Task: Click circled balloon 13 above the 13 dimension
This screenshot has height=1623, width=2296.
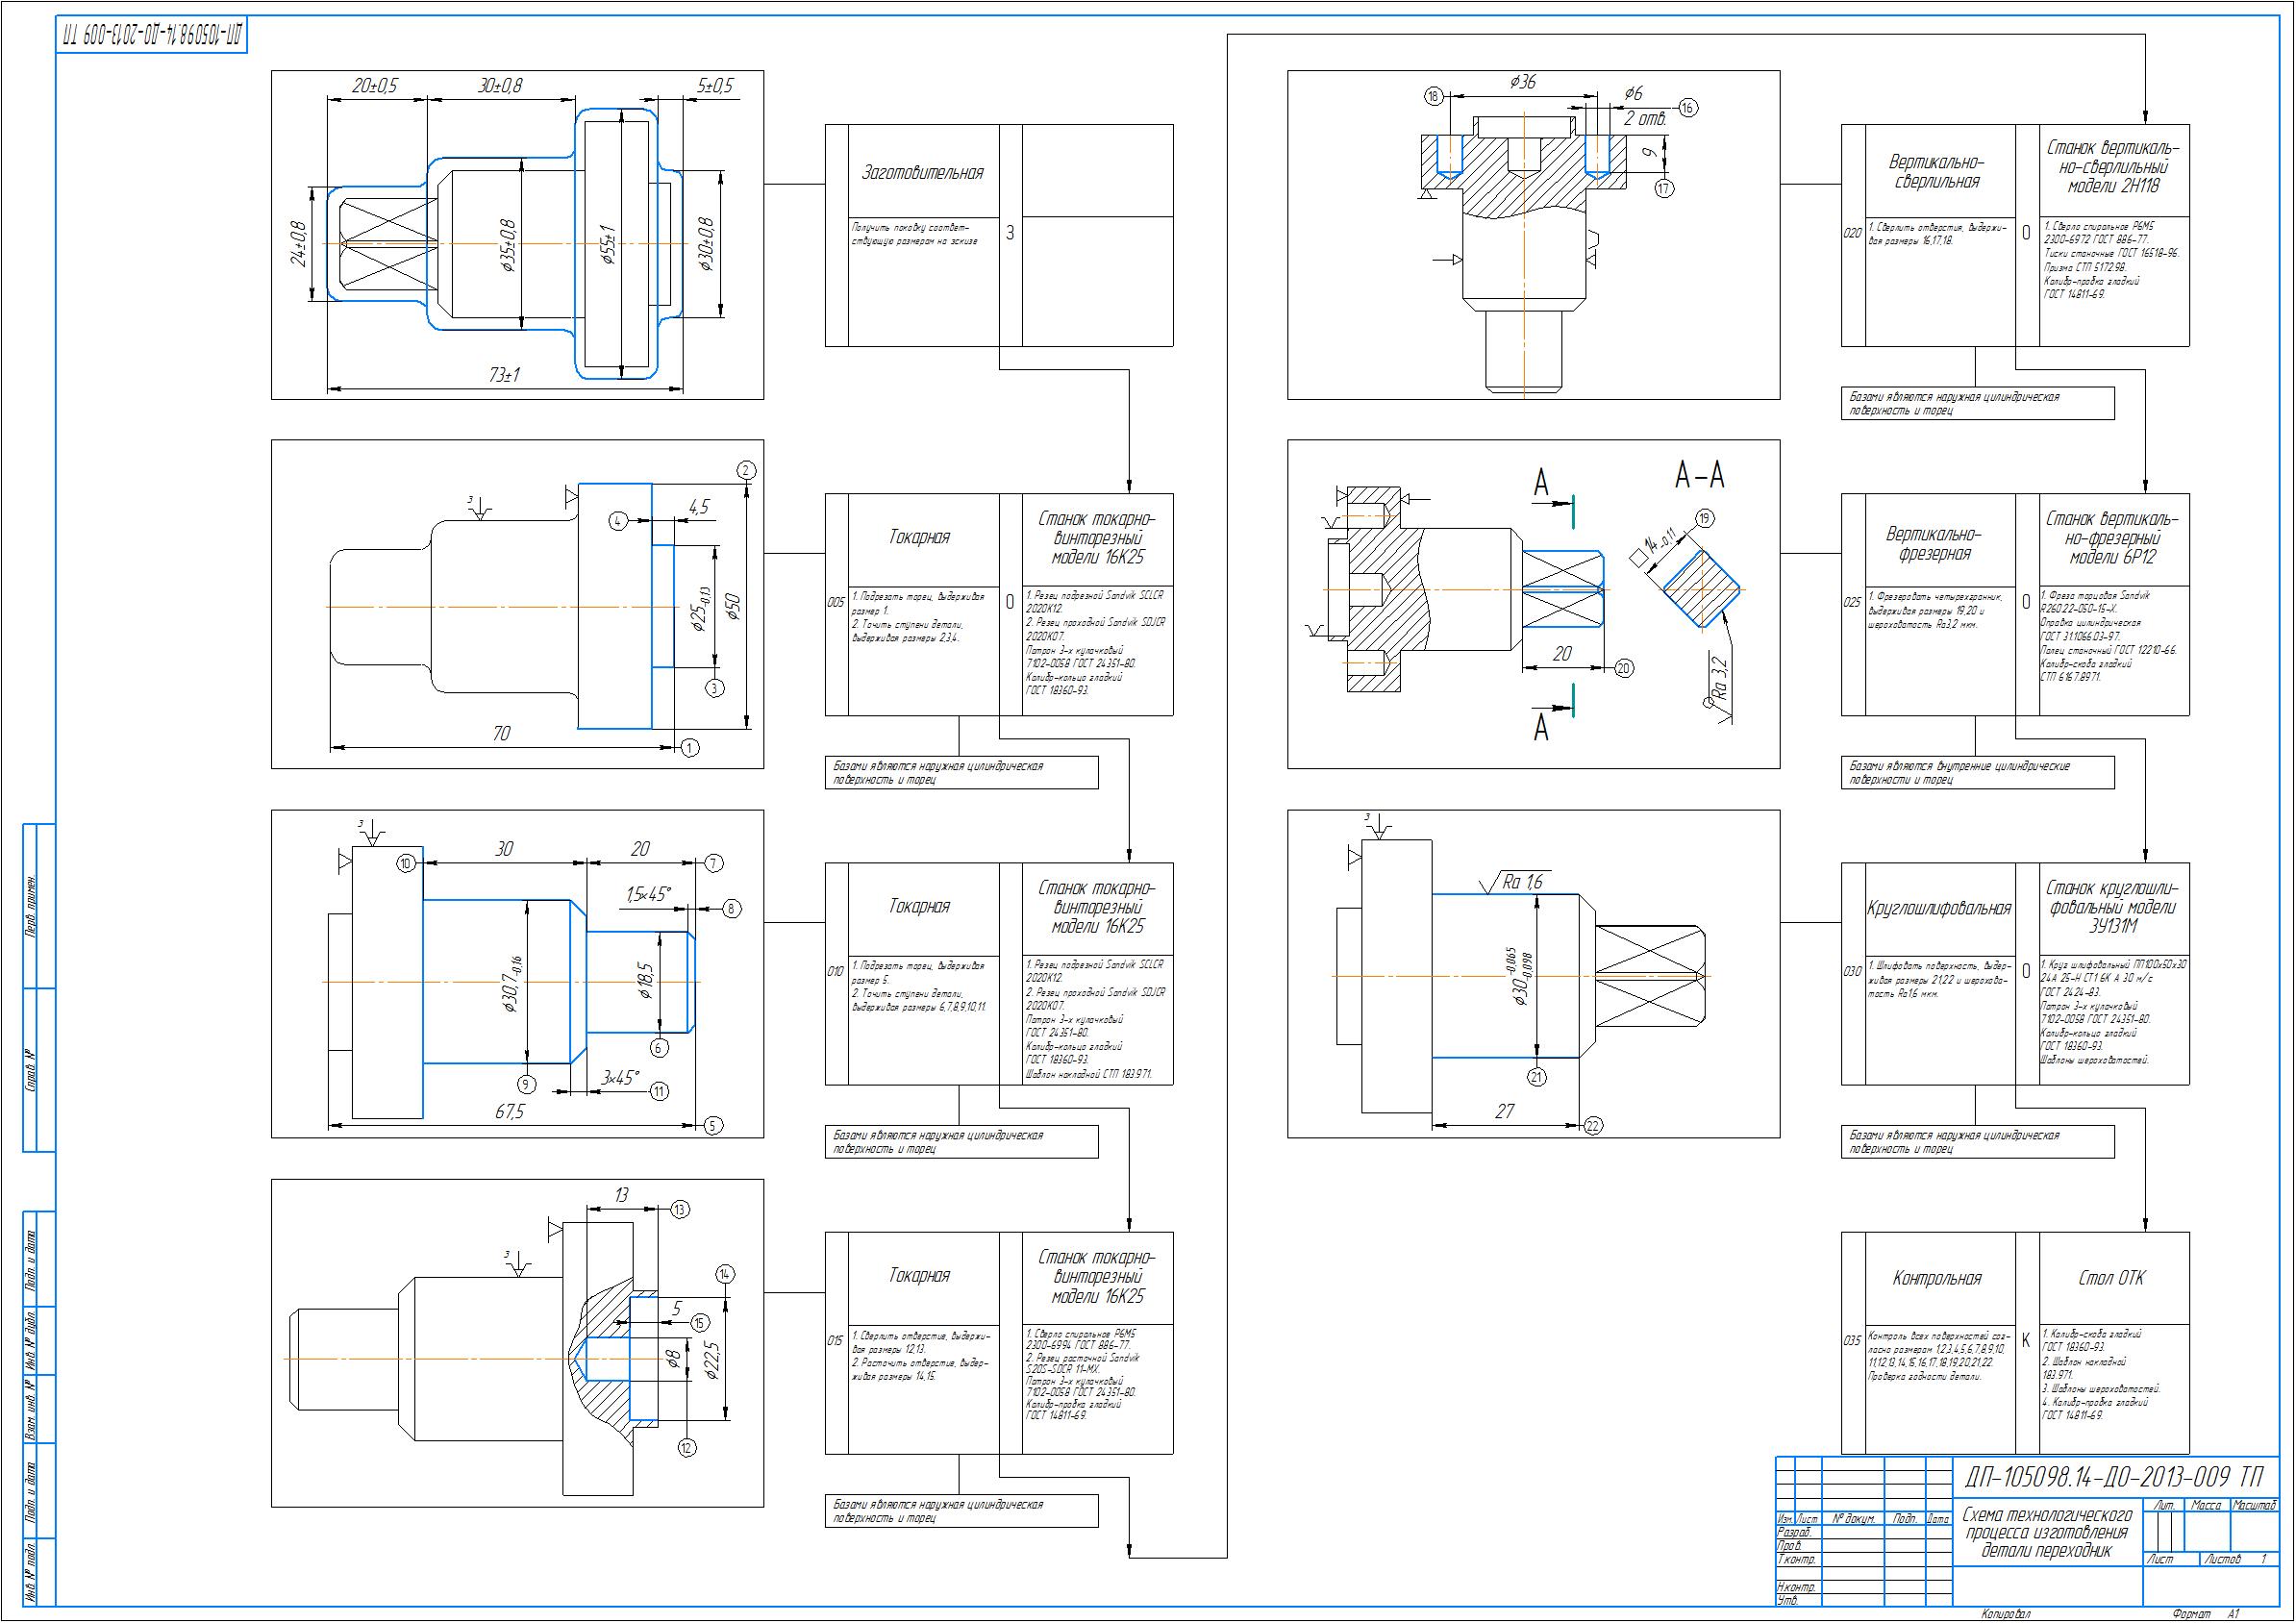Action: pyautogui.click(x=680, y=1209)
